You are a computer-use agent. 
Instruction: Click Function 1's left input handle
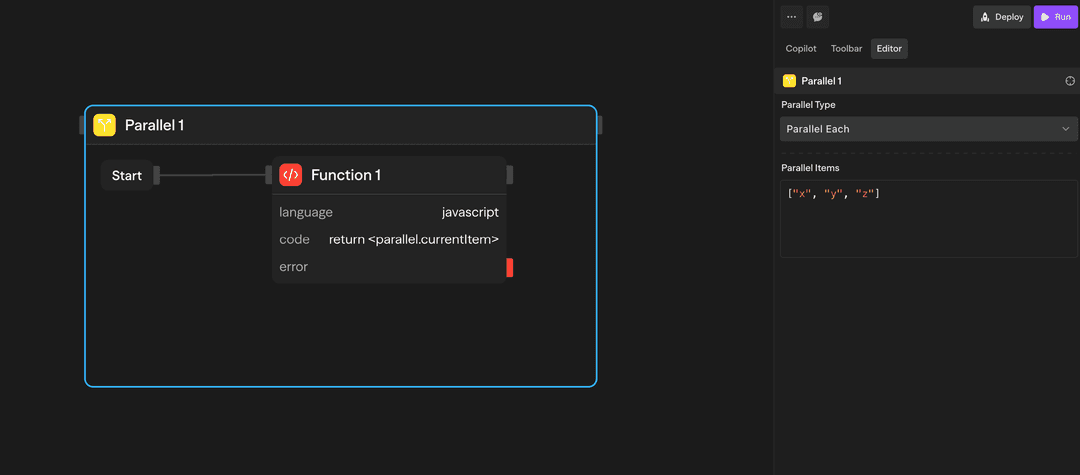tap(269, 175)
